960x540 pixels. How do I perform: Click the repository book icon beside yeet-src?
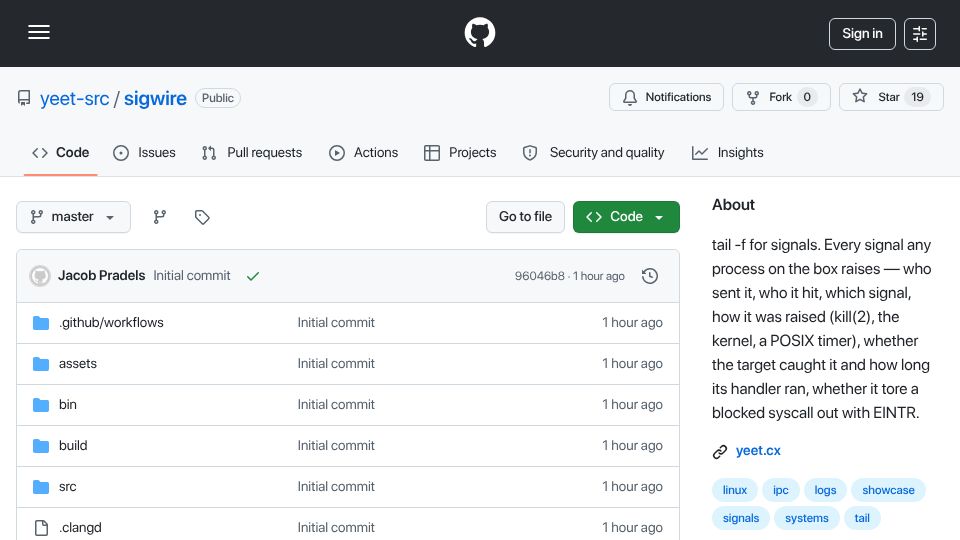[24, 98]
